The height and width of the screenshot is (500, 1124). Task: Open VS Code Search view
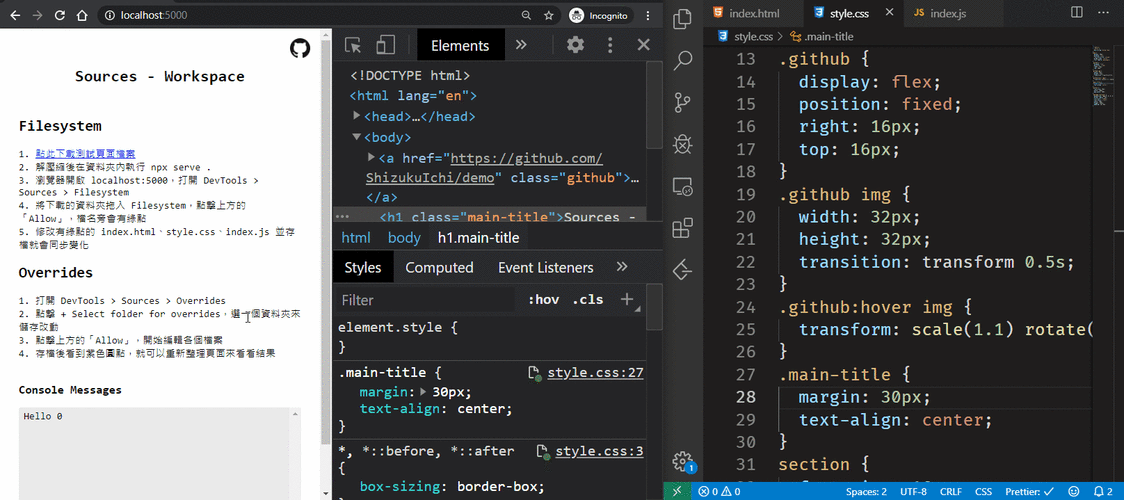click(683, 60)
